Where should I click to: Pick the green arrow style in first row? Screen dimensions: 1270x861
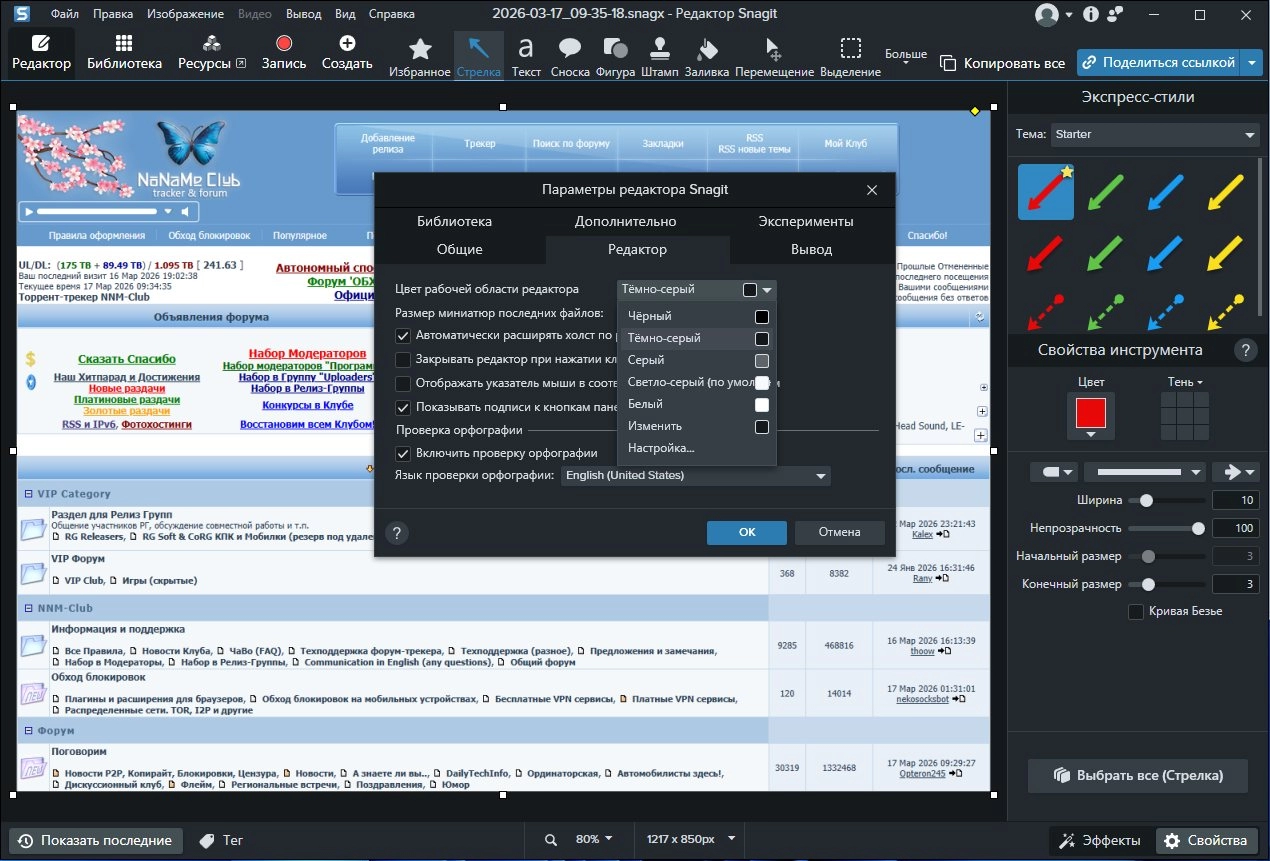1107,192
